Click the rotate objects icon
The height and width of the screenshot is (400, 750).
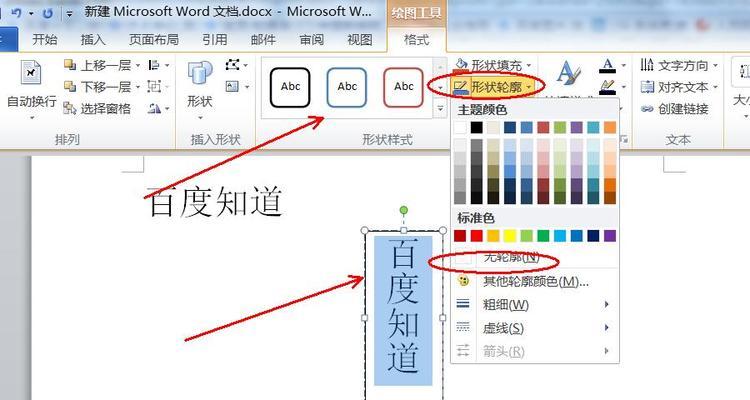click(154, 109)
